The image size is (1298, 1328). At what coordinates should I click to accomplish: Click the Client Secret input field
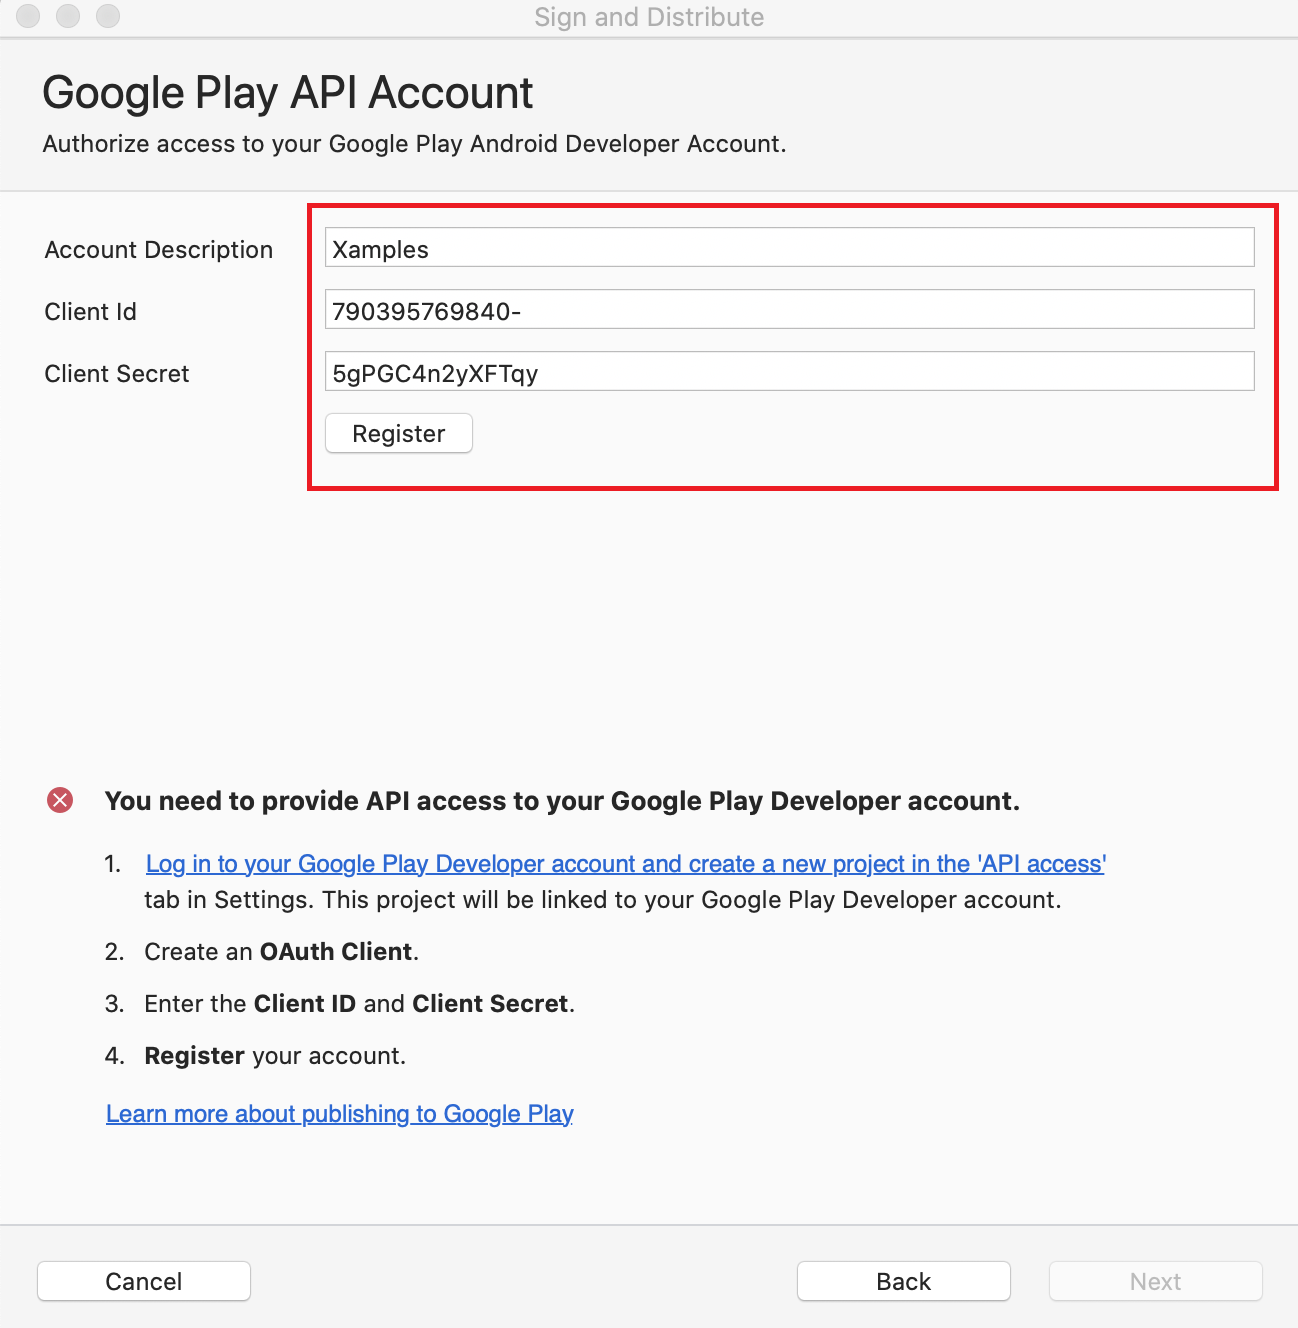point(789,372)
